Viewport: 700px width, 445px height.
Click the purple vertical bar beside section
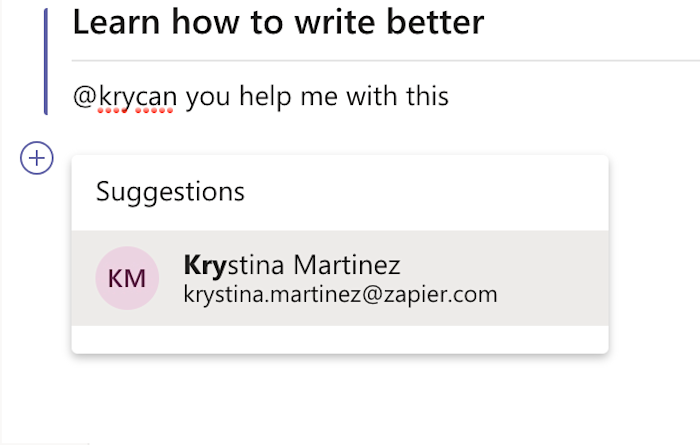46,62
